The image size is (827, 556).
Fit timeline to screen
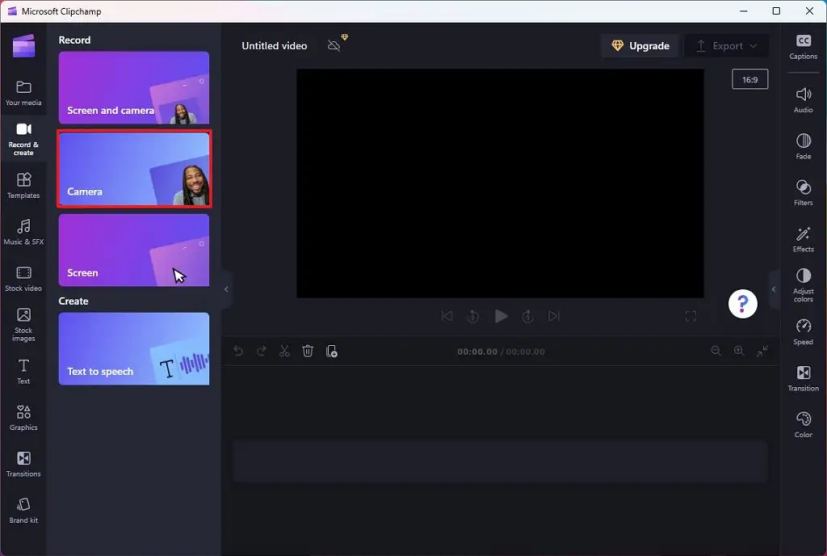pyautogui.click(x=762, y=351)
